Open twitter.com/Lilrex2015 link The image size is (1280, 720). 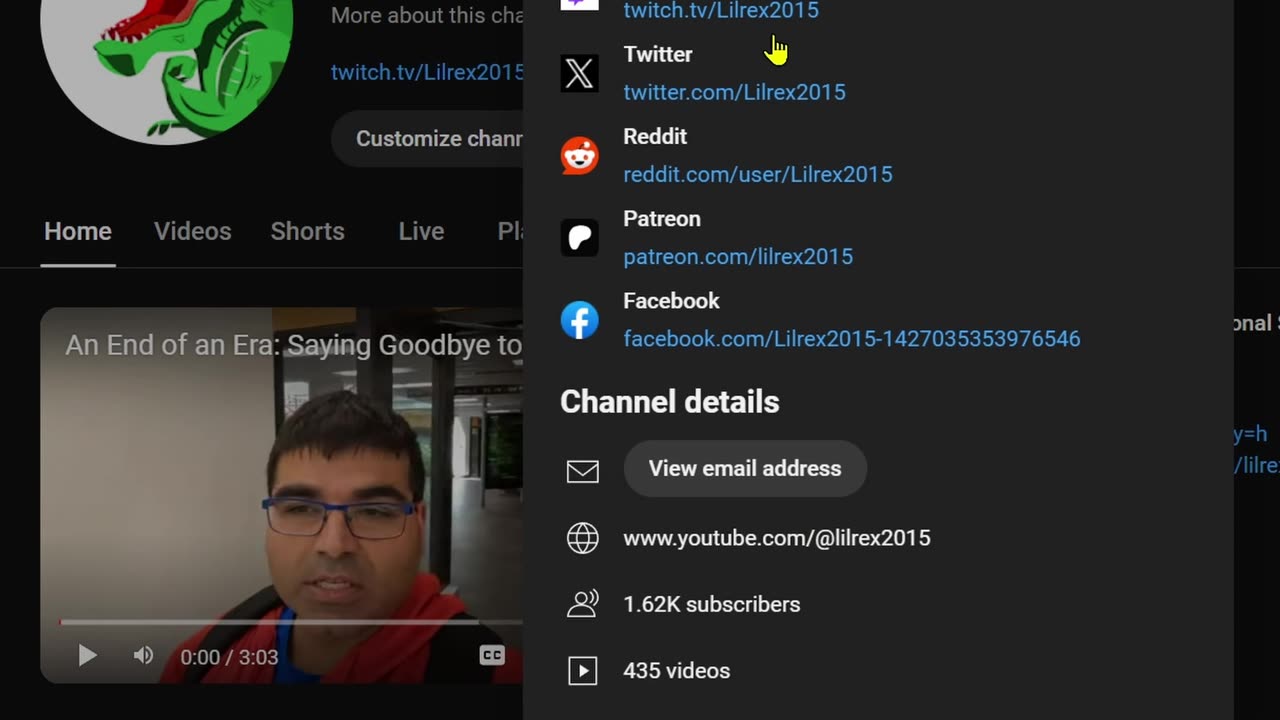point(734,92)
